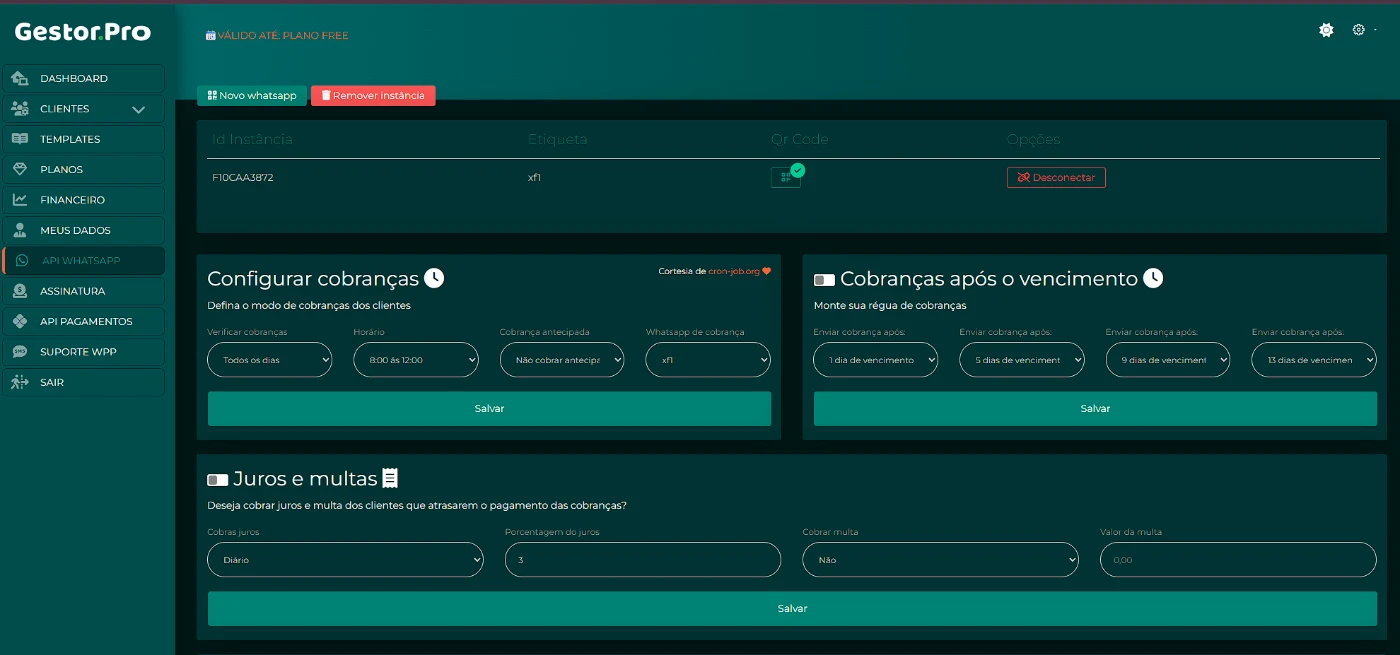
Task: Click the Novo whatsapp button
Action: [252, 96]
